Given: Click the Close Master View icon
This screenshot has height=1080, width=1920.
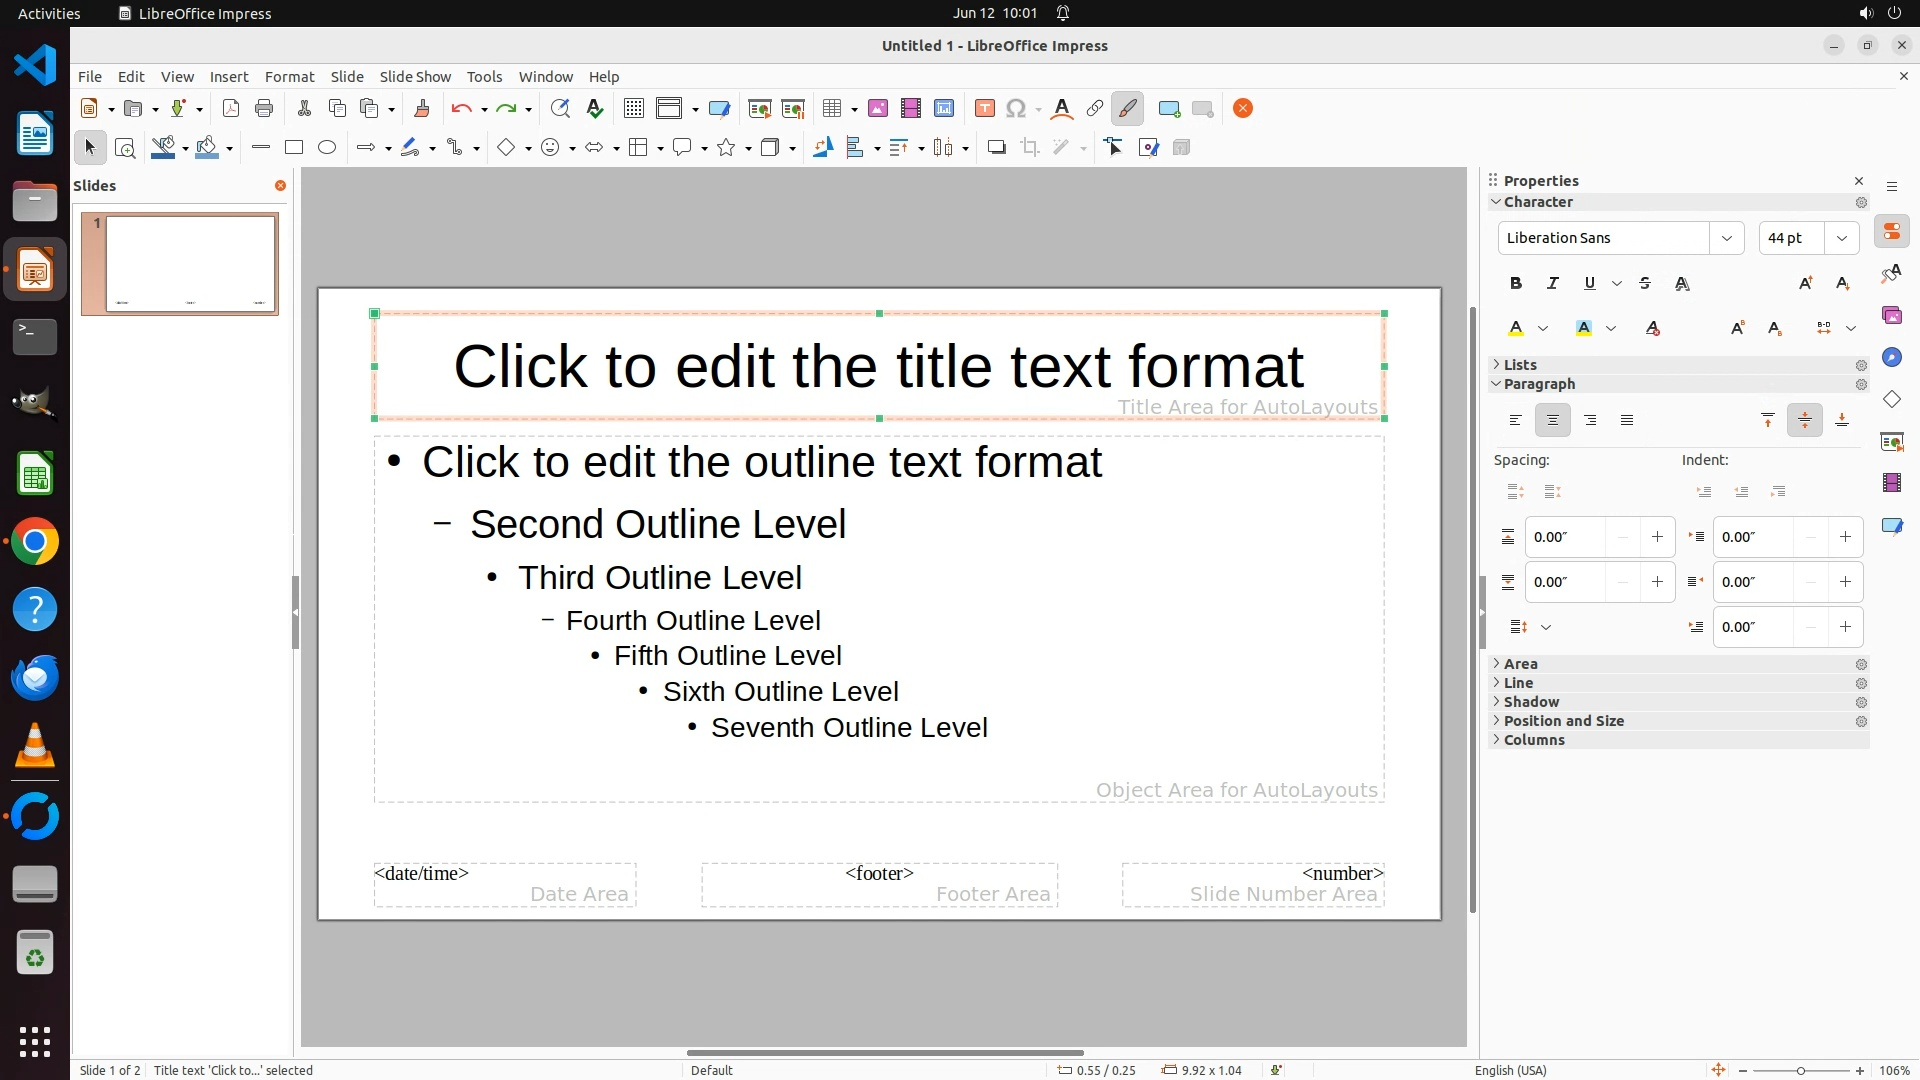Looking at the screenshot, I should (1243, 109).
